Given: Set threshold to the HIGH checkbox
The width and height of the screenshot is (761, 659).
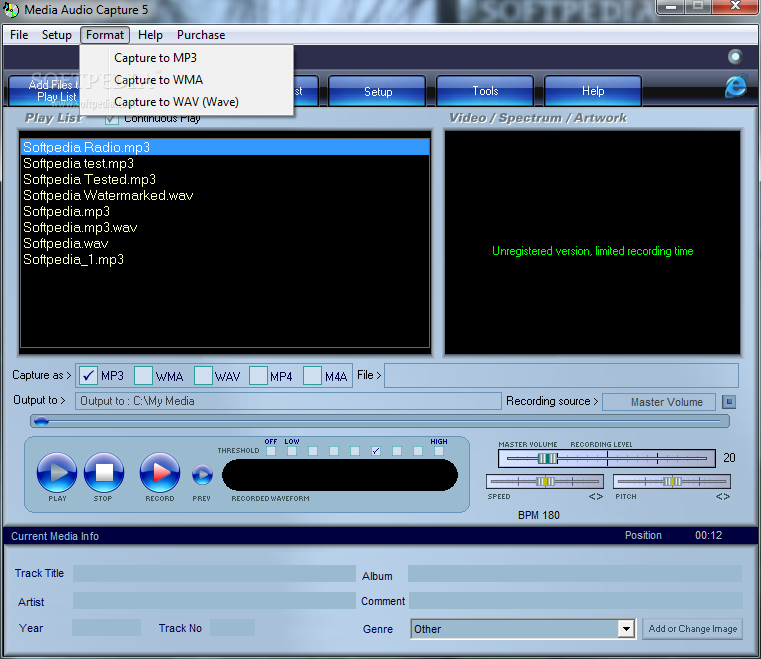Looking at the screenshot, I should tap(439, 451).
